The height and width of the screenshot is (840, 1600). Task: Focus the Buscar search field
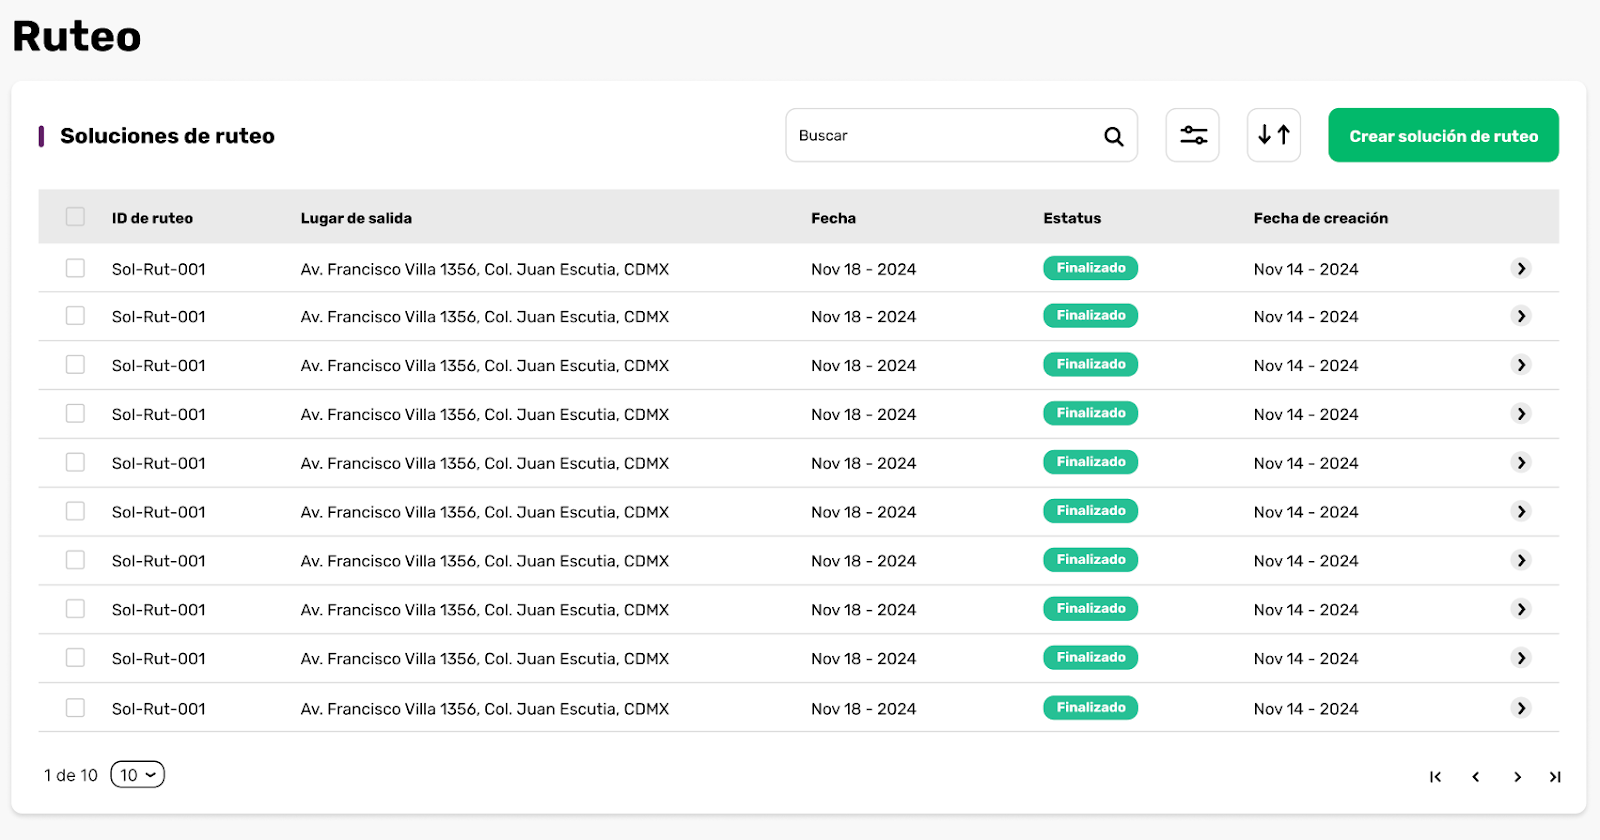click(x=961, y=135)
